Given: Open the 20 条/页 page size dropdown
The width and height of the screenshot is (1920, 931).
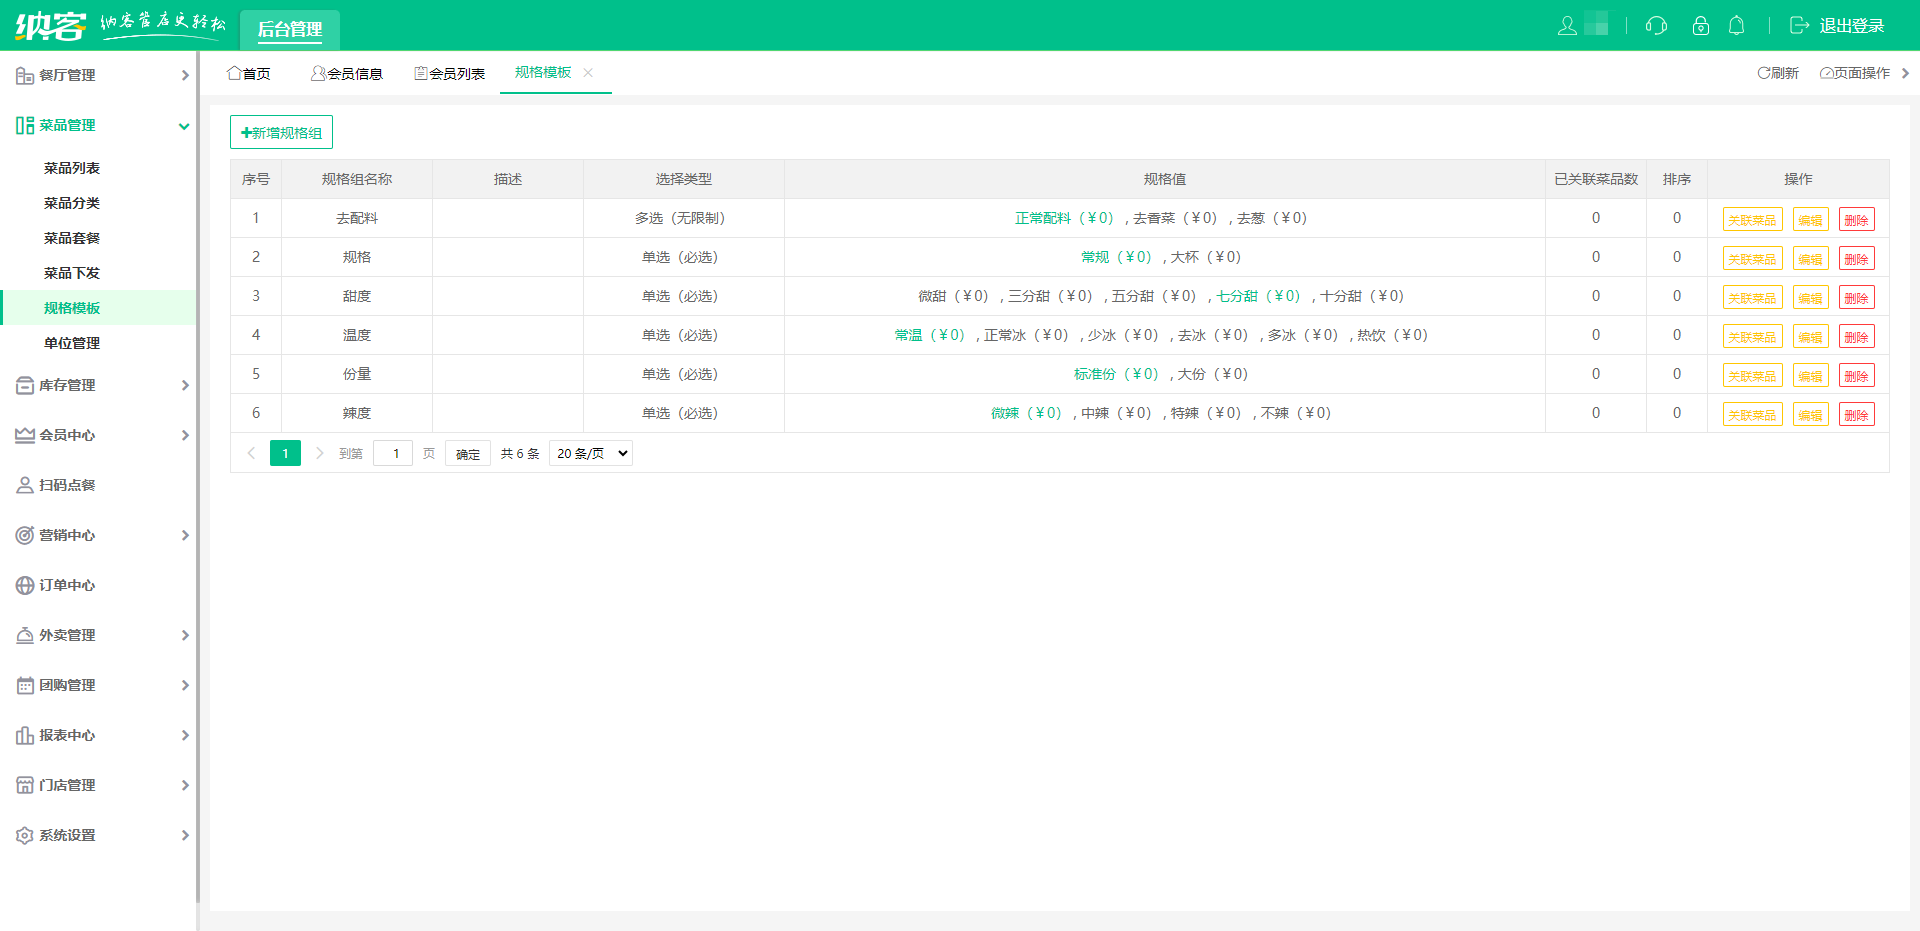Looking at the screenshot, I should [x=591, y=453].
